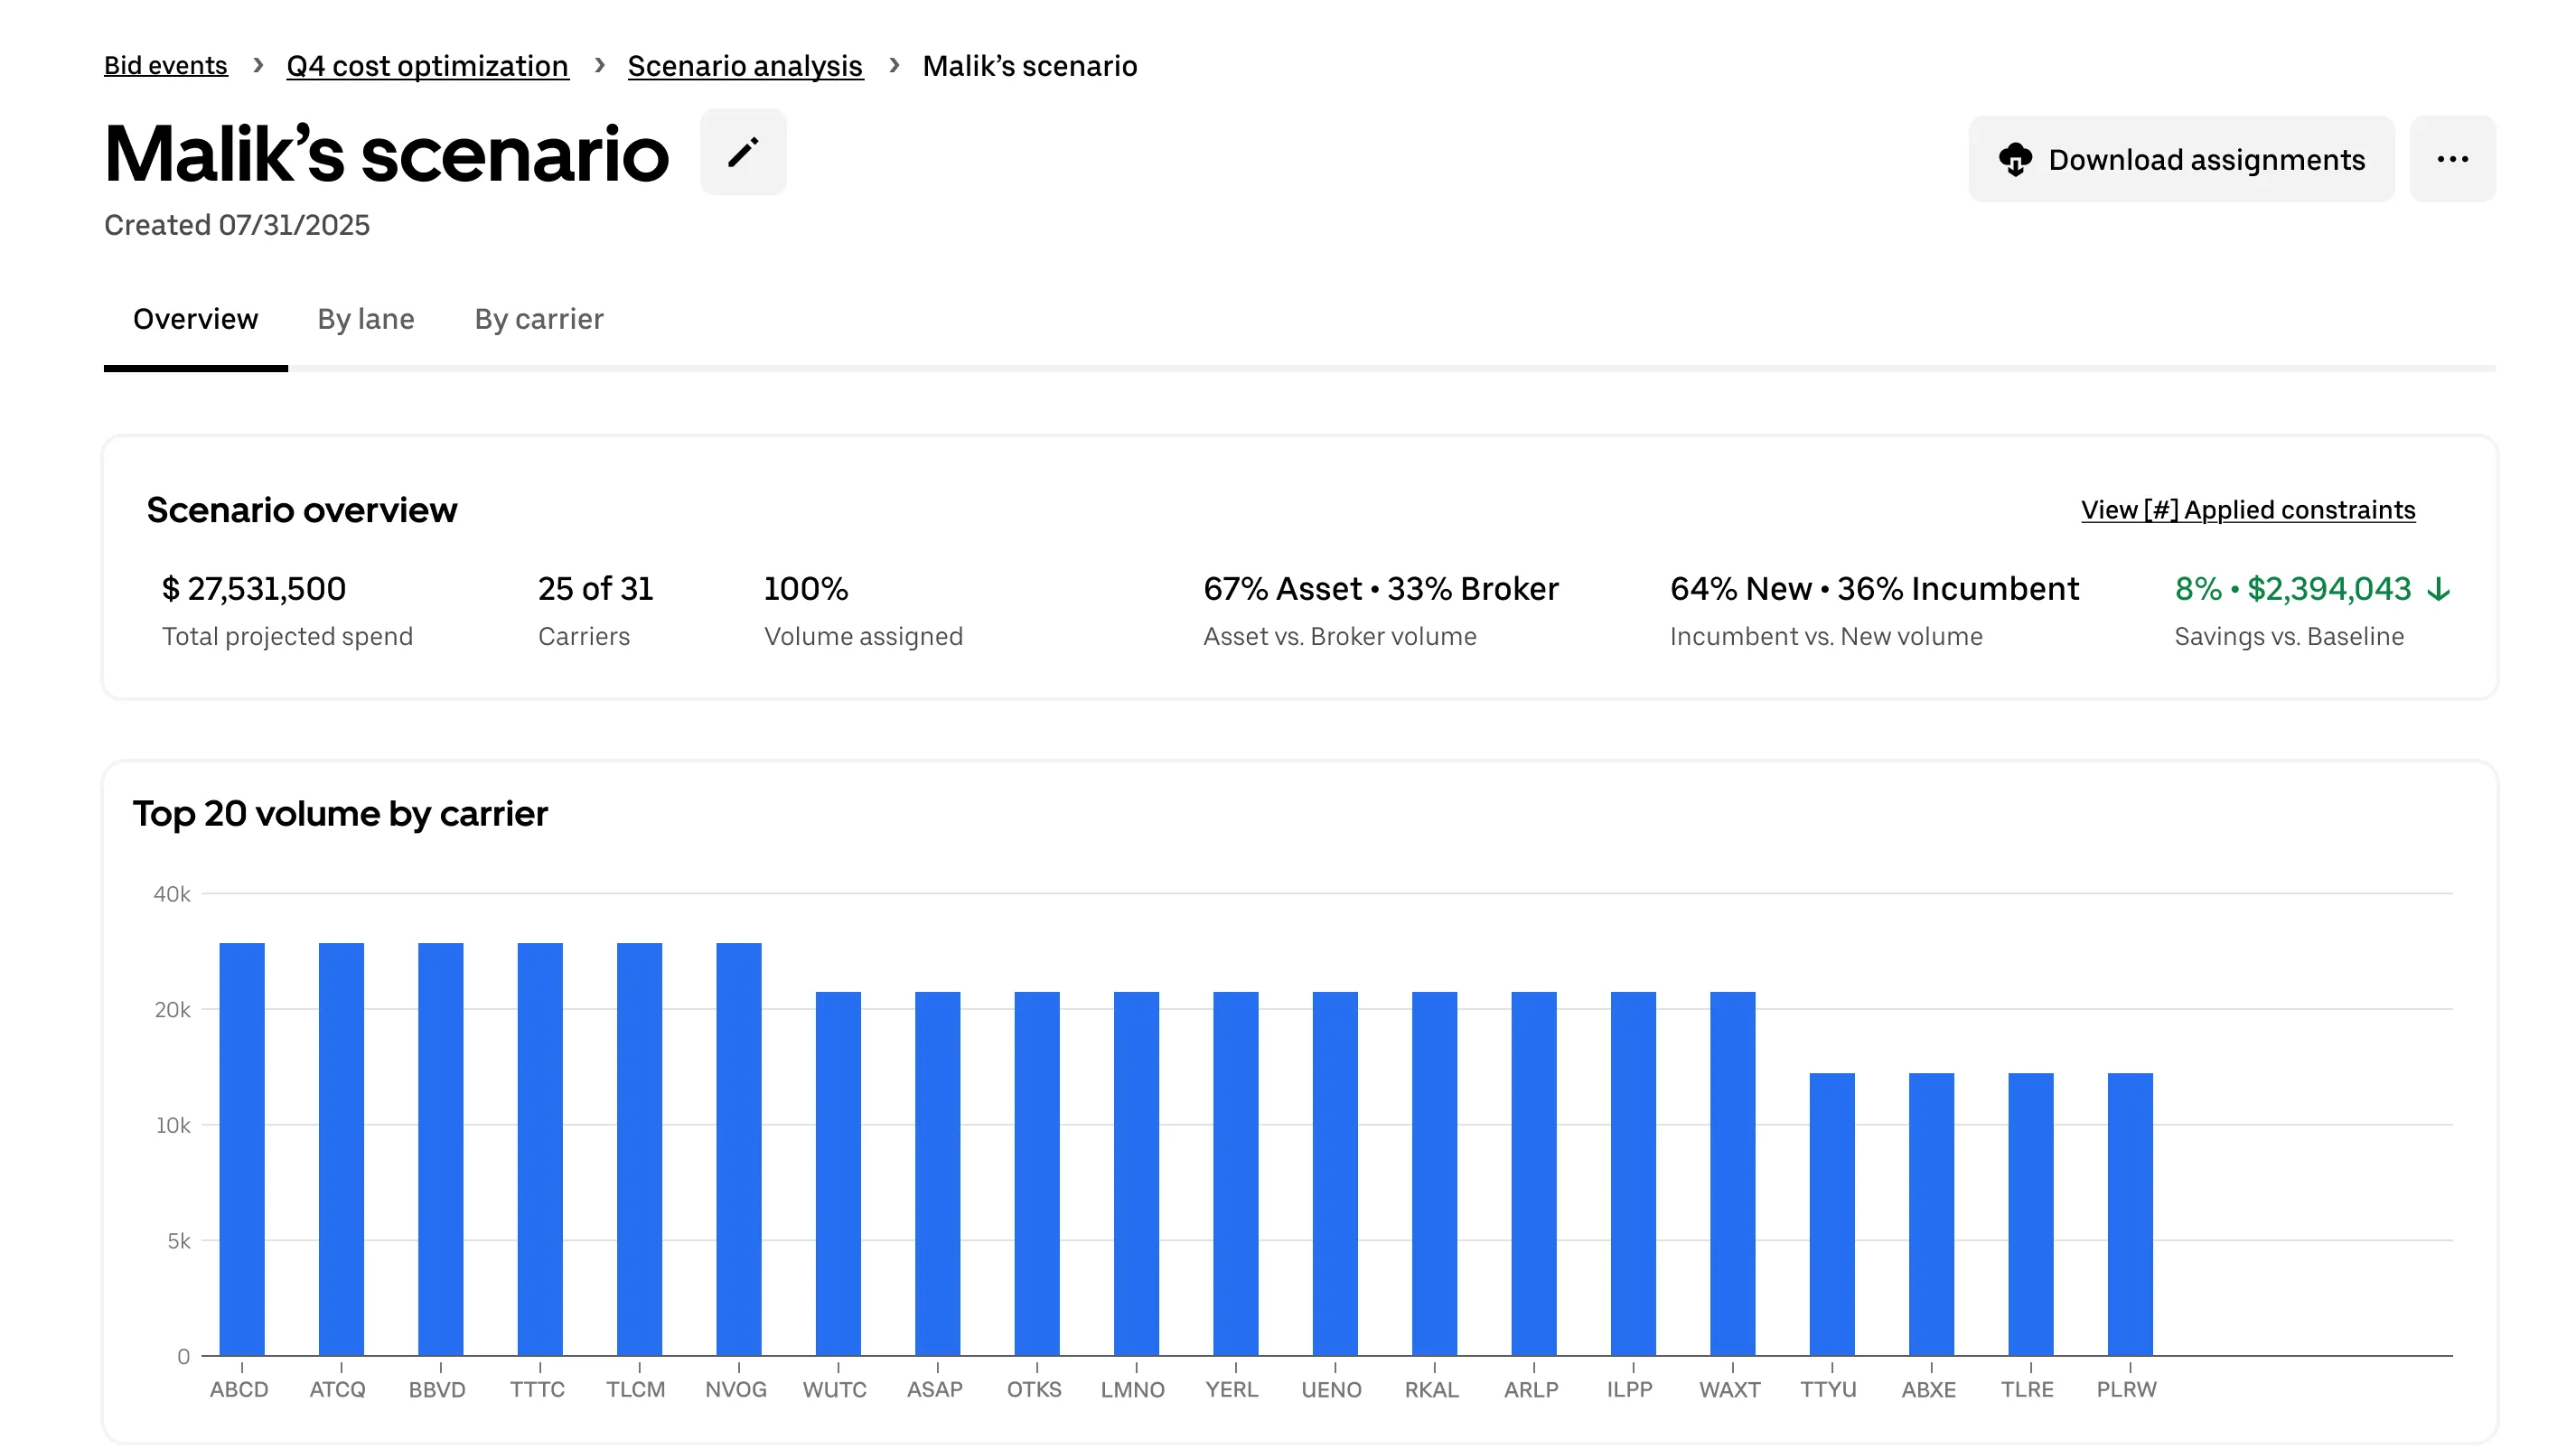Select the 8% savings indicator

point(2196,589)
